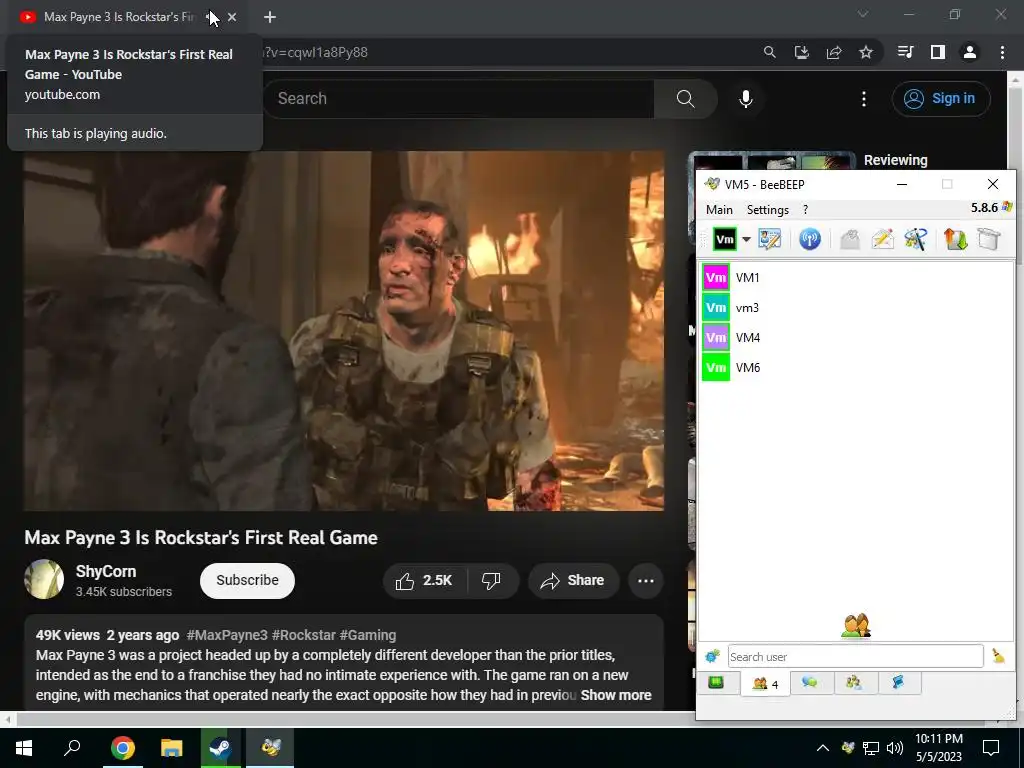The height and width of the screenshot is (768, 1024).
Task: Open the Chrome media control icon
Action: coord(906,52)
